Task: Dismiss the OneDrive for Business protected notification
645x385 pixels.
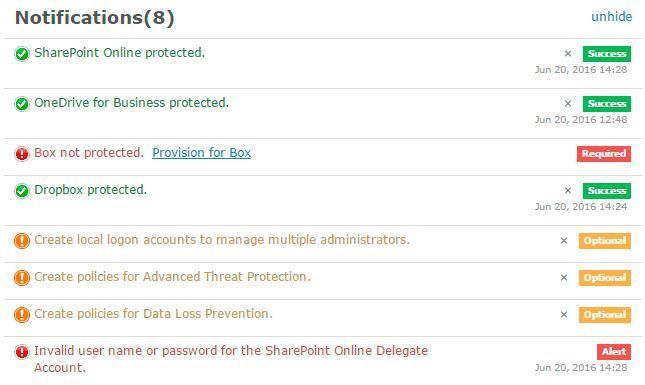Action: (568, 104)
